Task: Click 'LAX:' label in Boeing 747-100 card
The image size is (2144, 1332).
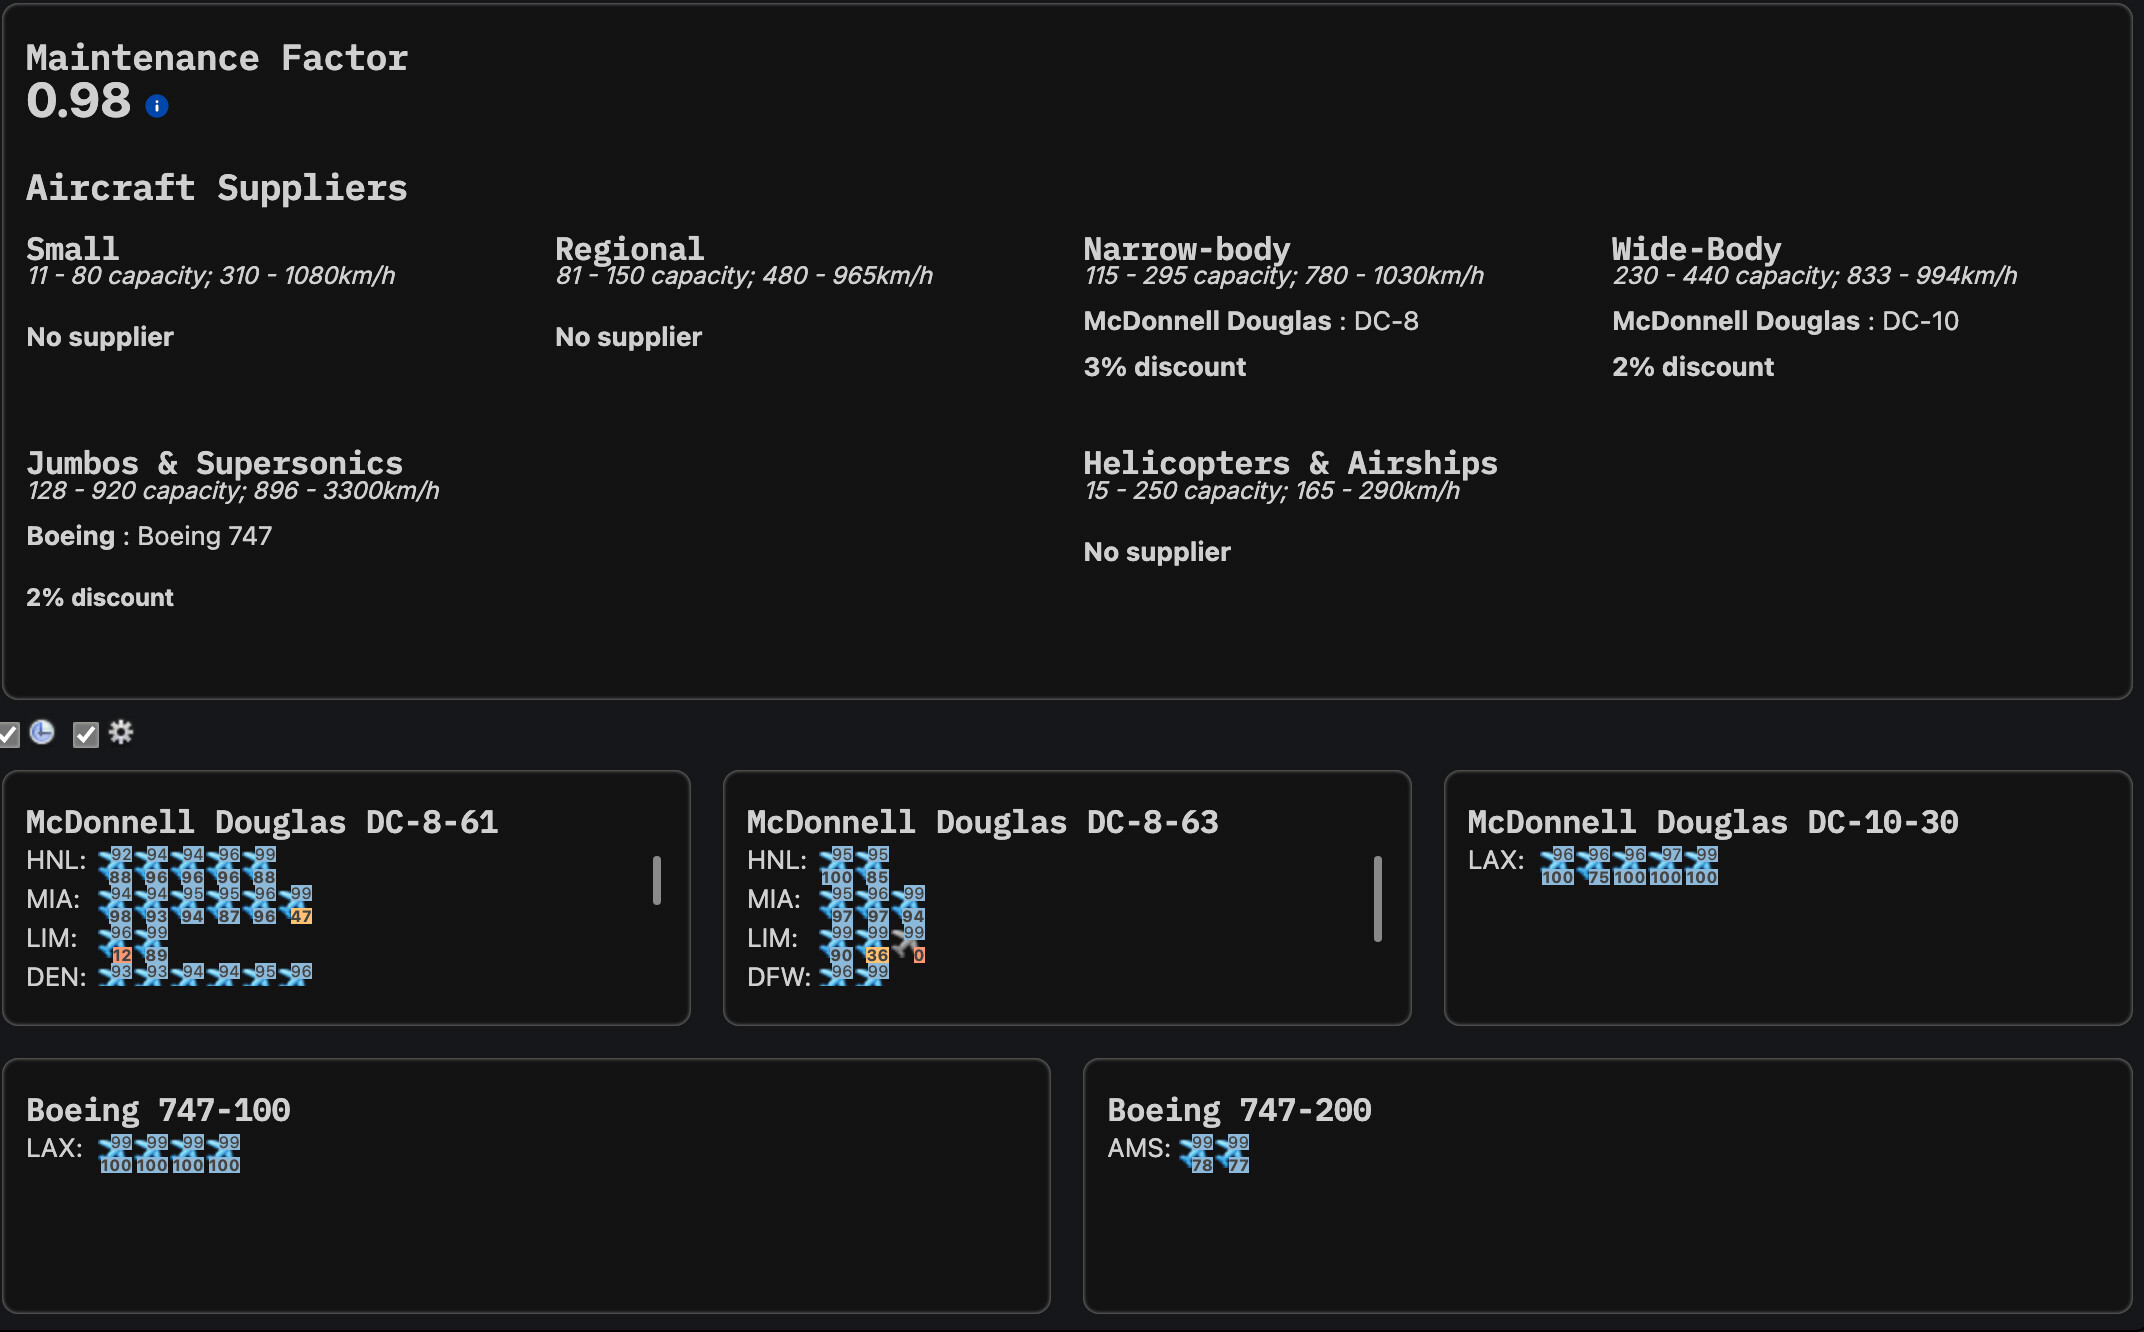Action: pos(55,1148)
